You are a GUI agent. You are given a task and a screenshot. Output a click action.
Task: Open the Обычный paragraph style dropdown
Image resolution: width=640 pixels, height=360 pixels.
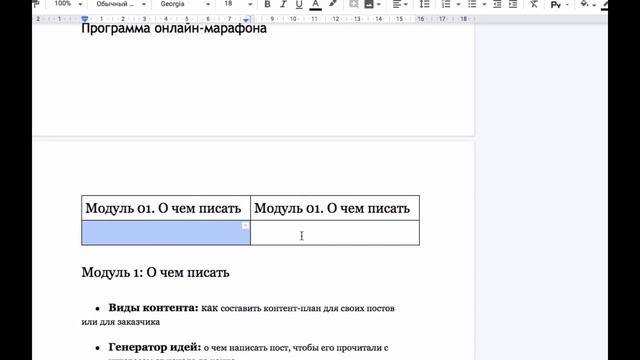[x=121, y=4]
